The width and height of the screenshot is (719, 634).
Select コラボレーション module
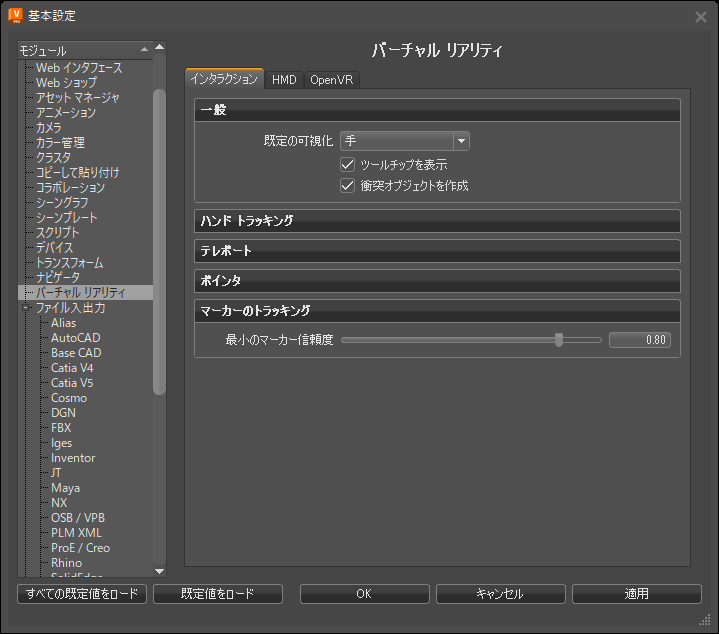point(71,188)
